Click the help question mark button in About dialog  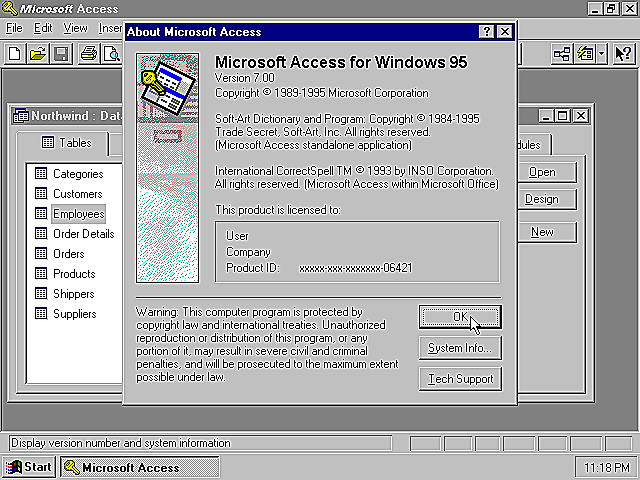tap(486, 32)
